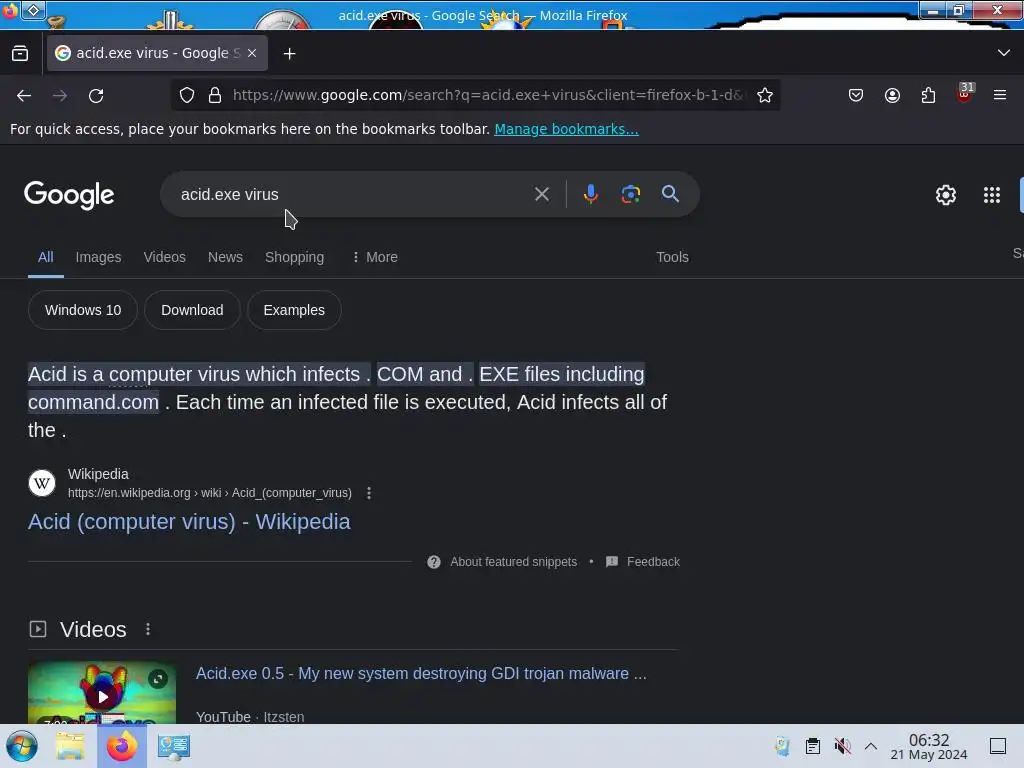This screenshot has height=768, width=1024.
Task: Unmute the volume tray icon
Action: coord(842,746)
